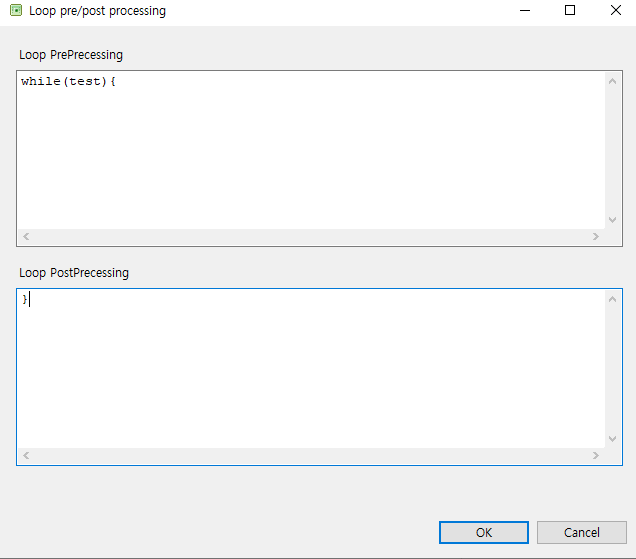The width and height of the screenshot is (636, 559).
Task: Click the scroll right arrow in PostPrecessing box
Action: pos(595,456)
